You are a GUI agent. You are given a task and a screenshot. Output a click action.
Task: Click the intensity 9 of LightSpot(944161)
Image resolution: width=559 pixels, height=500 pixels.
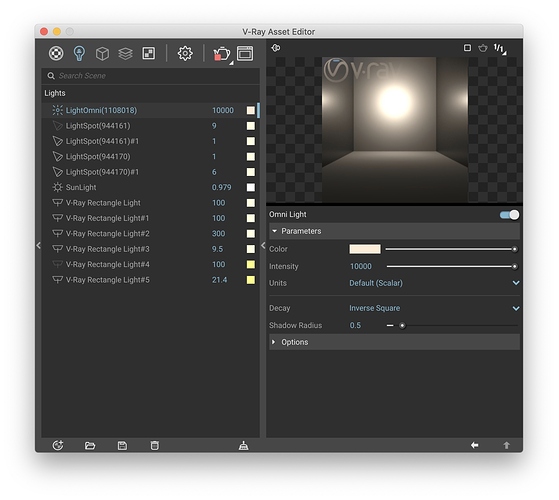coord(214,125)
